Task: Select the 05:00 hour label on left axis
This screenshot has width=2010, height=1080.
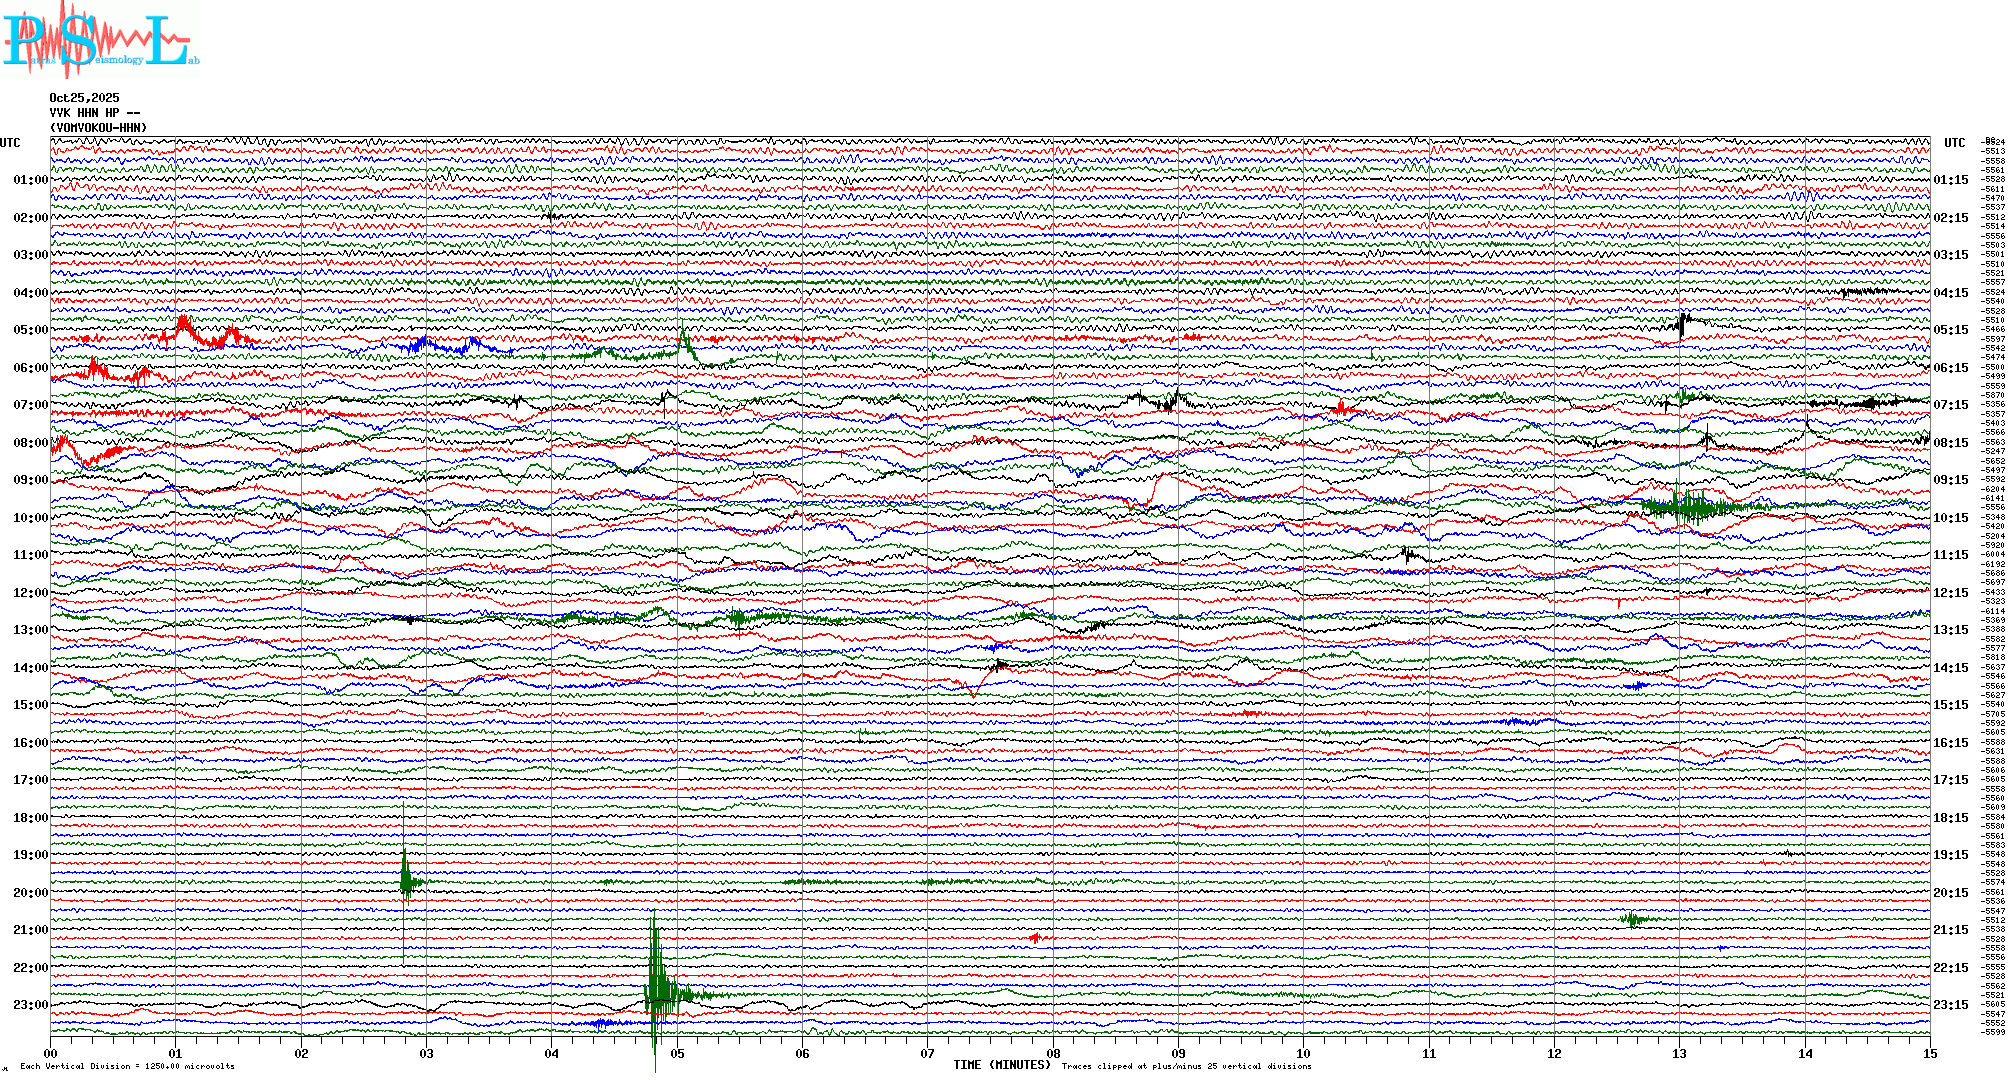Action: click(30, 330)
